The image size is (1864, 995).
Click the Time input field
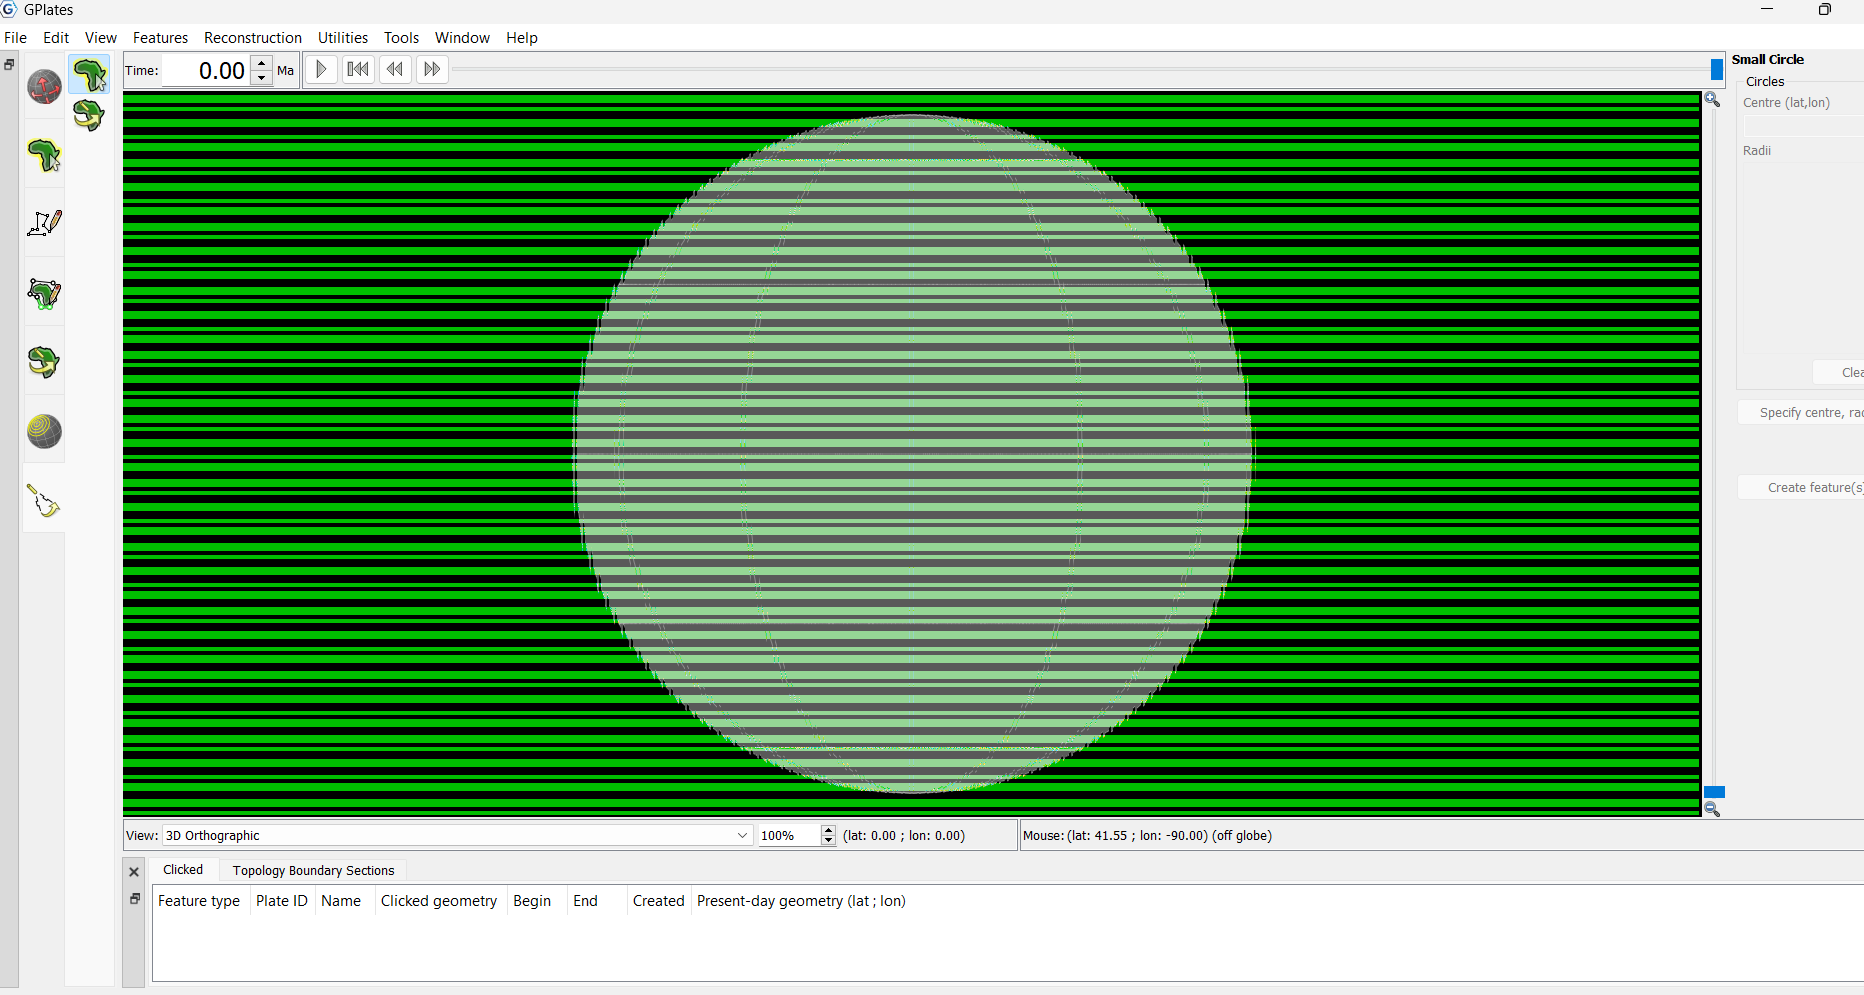[206, 71]
